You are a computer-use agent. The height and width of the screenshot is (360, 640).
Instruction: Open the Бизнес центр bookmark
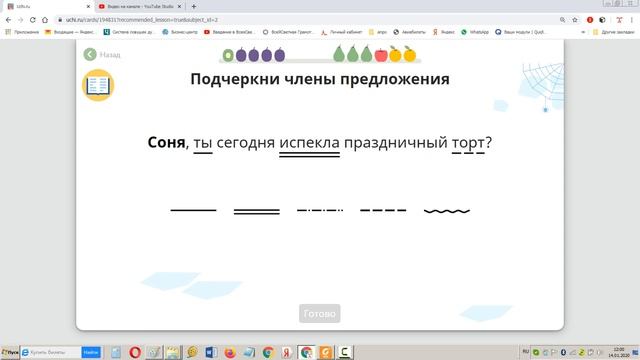point(180,32)
